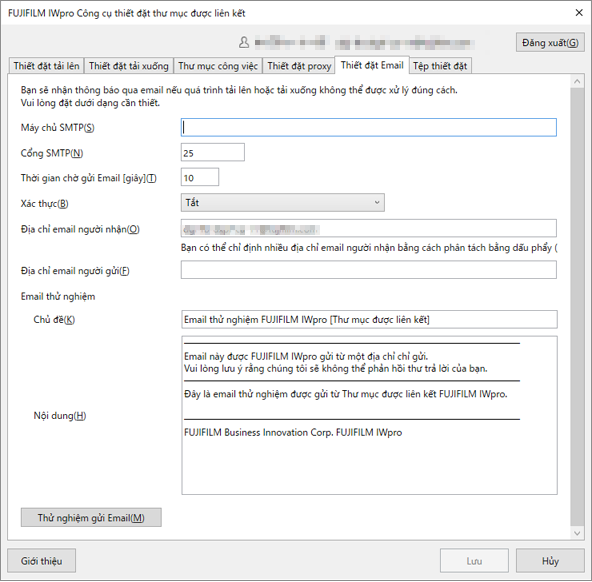Cancel with the Hủy button
Screen dimensions: 592x582
point(550,561)
